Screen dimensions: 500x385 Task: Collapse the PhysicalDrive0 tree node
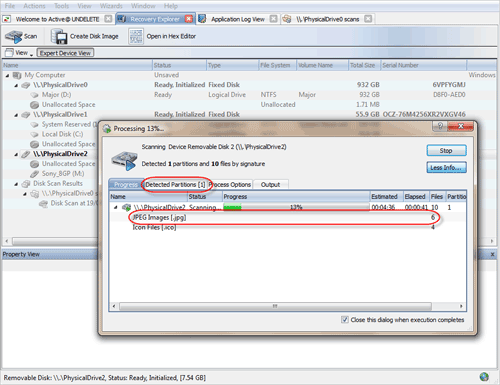[x=16, y=86]
